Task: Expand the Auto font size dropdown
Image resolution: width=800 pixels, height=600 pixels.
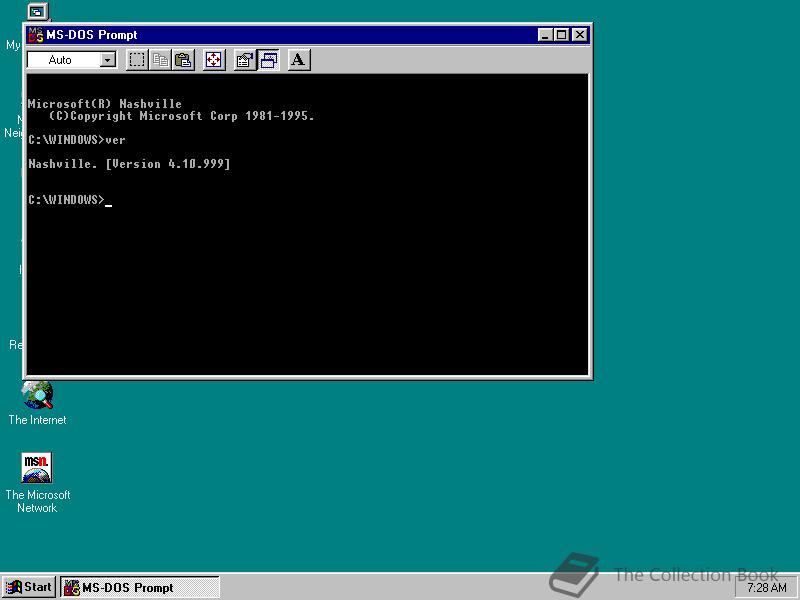Action: (107, 60)
